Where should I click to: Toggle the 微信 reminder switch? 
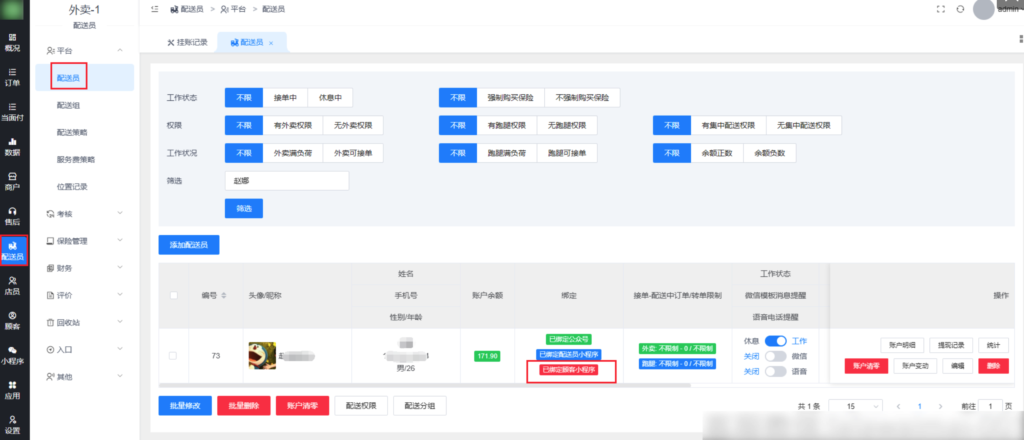pyautogui.click(x=776, y=356)
